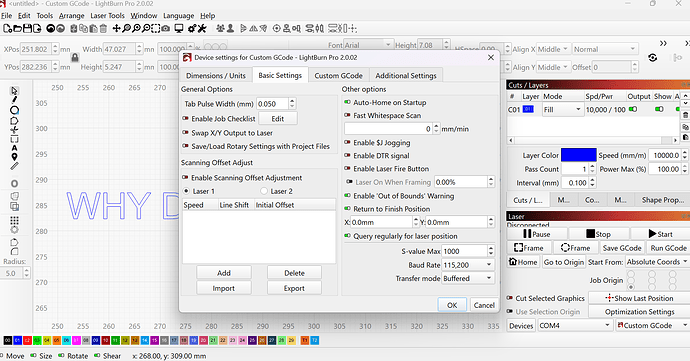Open the Font Arial dropdown
This screenshot has height=361, width=690.
367,45
